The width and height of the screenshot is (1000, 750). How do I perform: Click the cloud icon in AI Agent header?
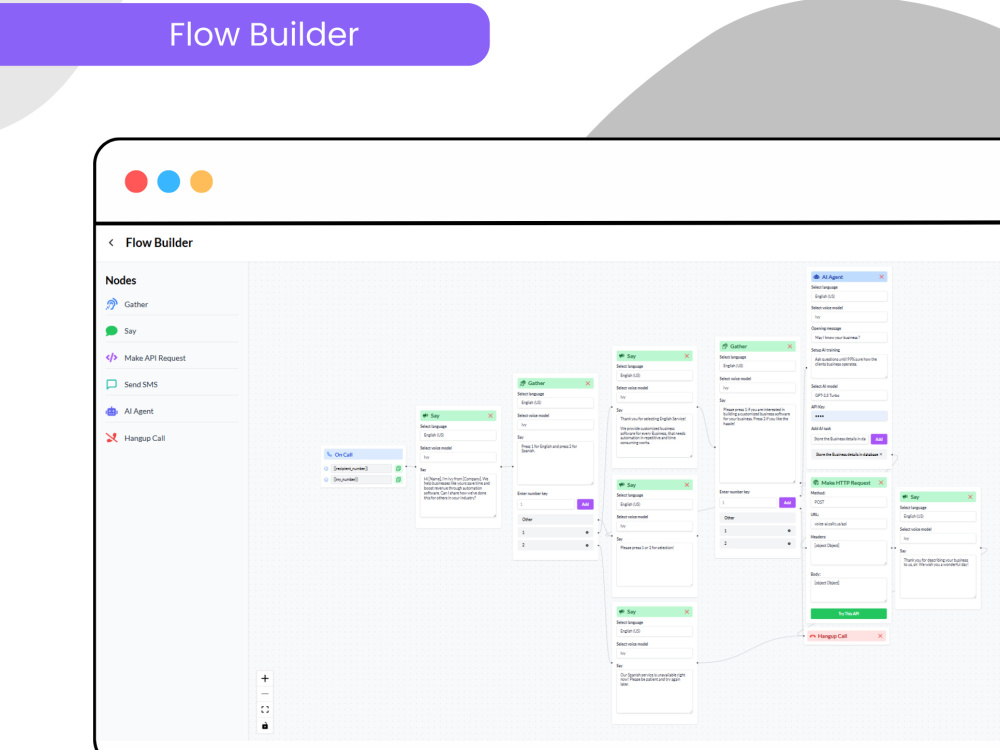click(816, 277)
